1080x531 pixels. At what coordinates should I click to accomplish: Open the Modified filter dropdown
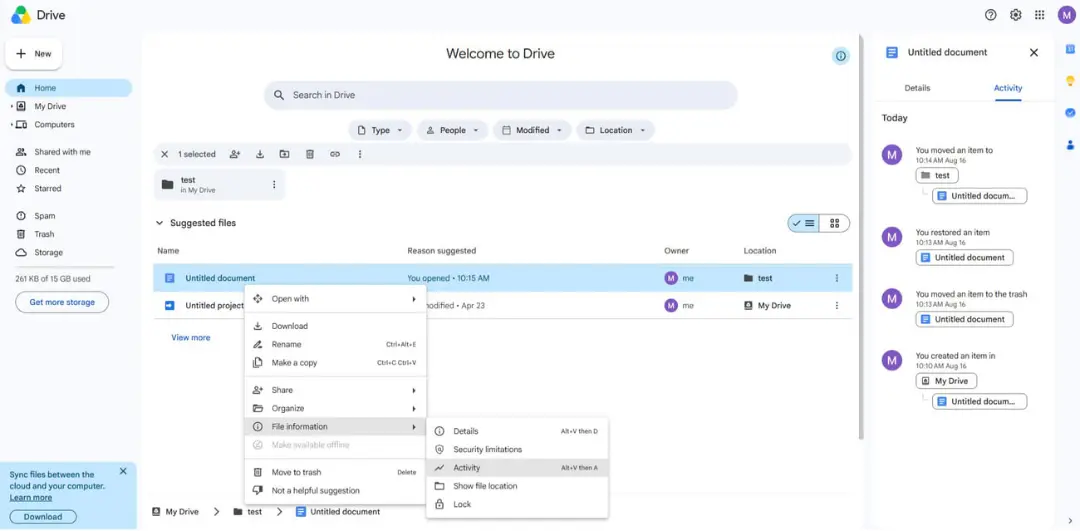(x=532, y=130)
